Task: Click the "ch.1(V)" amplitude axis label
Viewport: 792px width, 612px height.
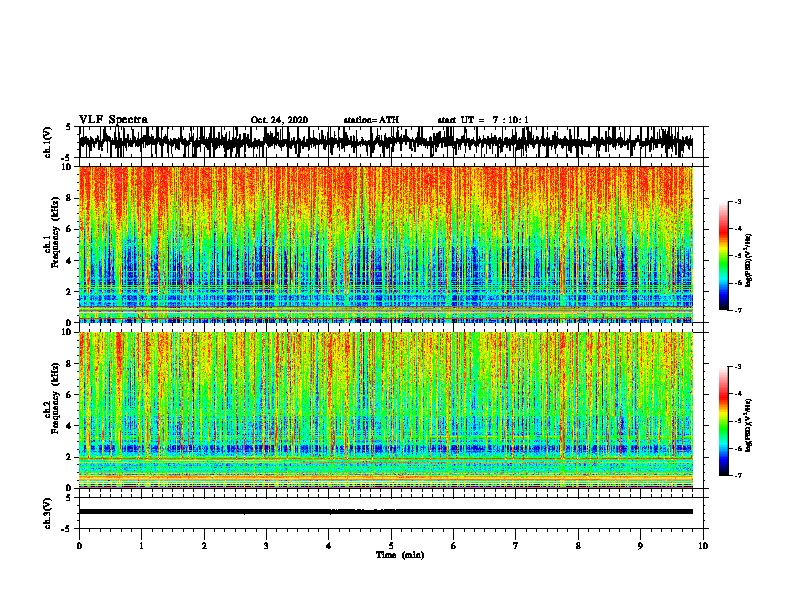Action: click(x=48, y=142)
